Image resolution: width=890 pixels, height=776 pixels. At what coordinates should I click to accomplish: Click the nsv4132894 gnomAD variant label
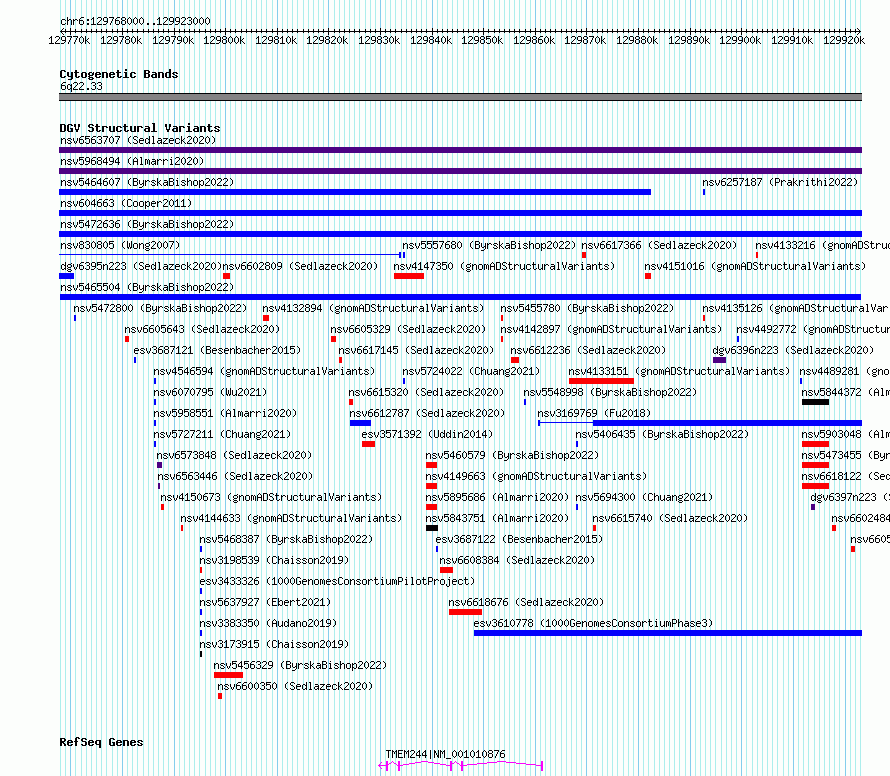373,308
